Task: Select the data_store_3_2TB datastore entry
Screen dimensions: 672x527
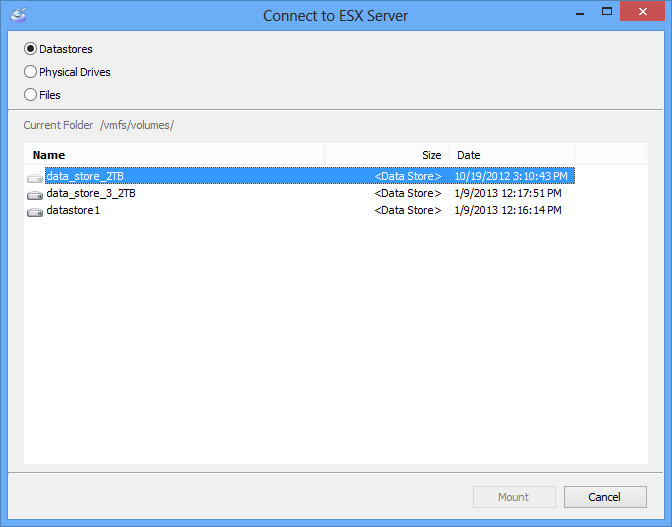Action: point(91,193)
